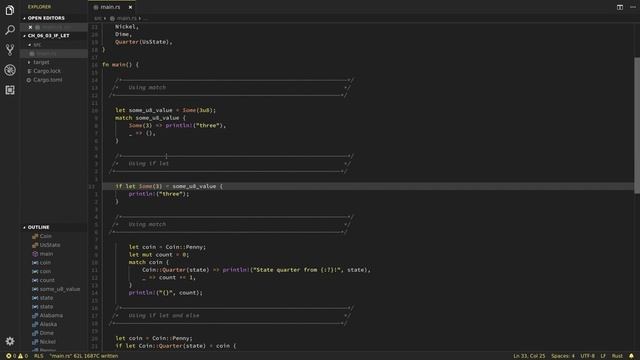This screenshot has height=360, width=640.
Task: Click the Explorer panel title
Action: tap(39, 7)
